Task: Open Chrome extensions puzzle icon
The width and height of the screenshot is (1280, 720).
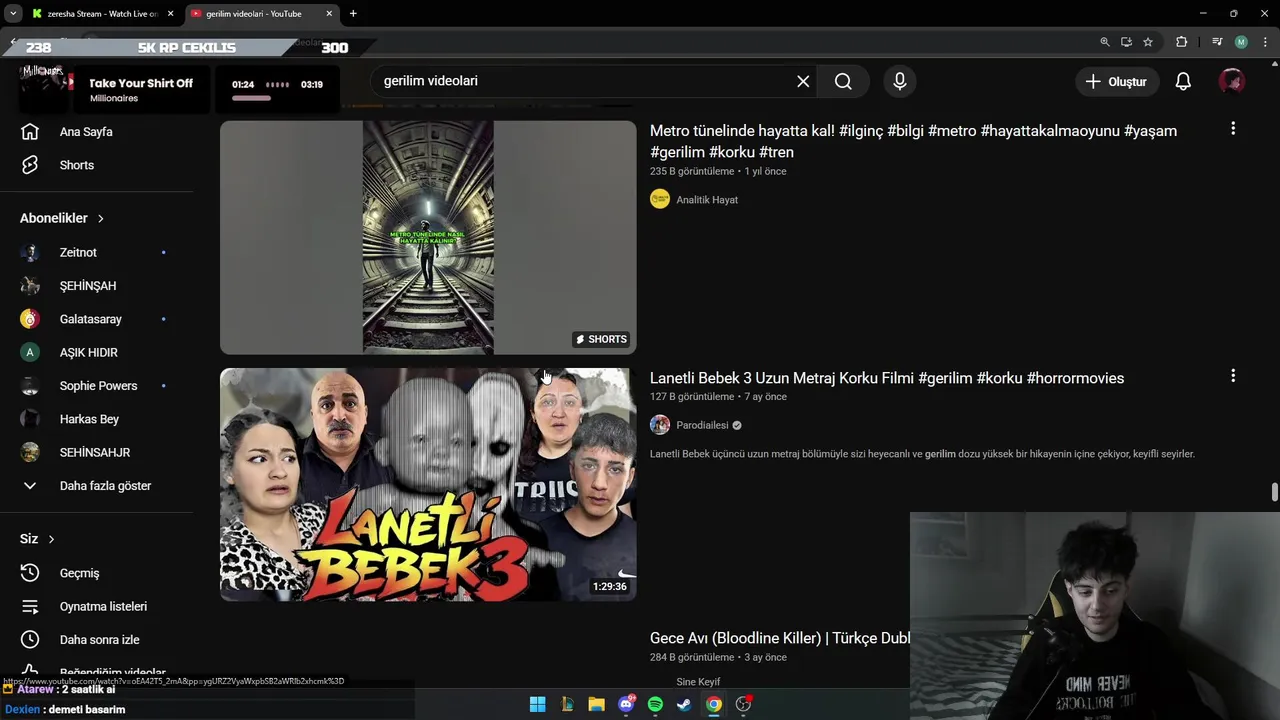Action: click(x=1181, y=42)
